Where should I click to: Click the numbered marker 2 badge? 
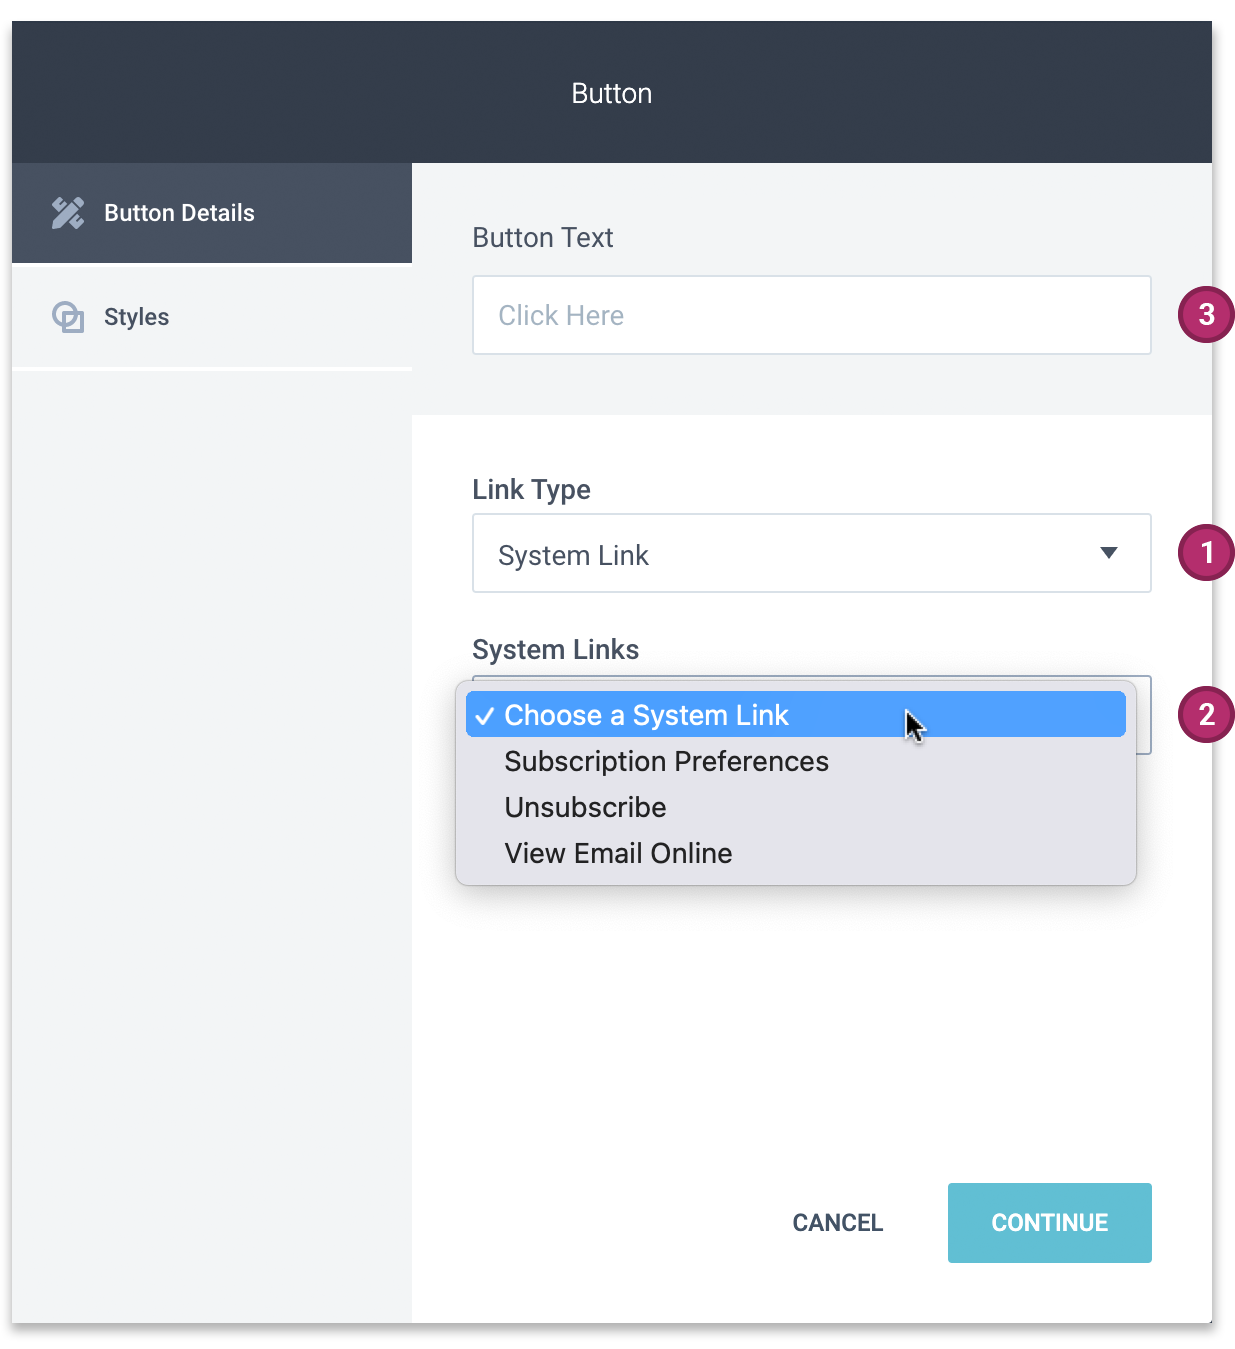coord(1206,715)
